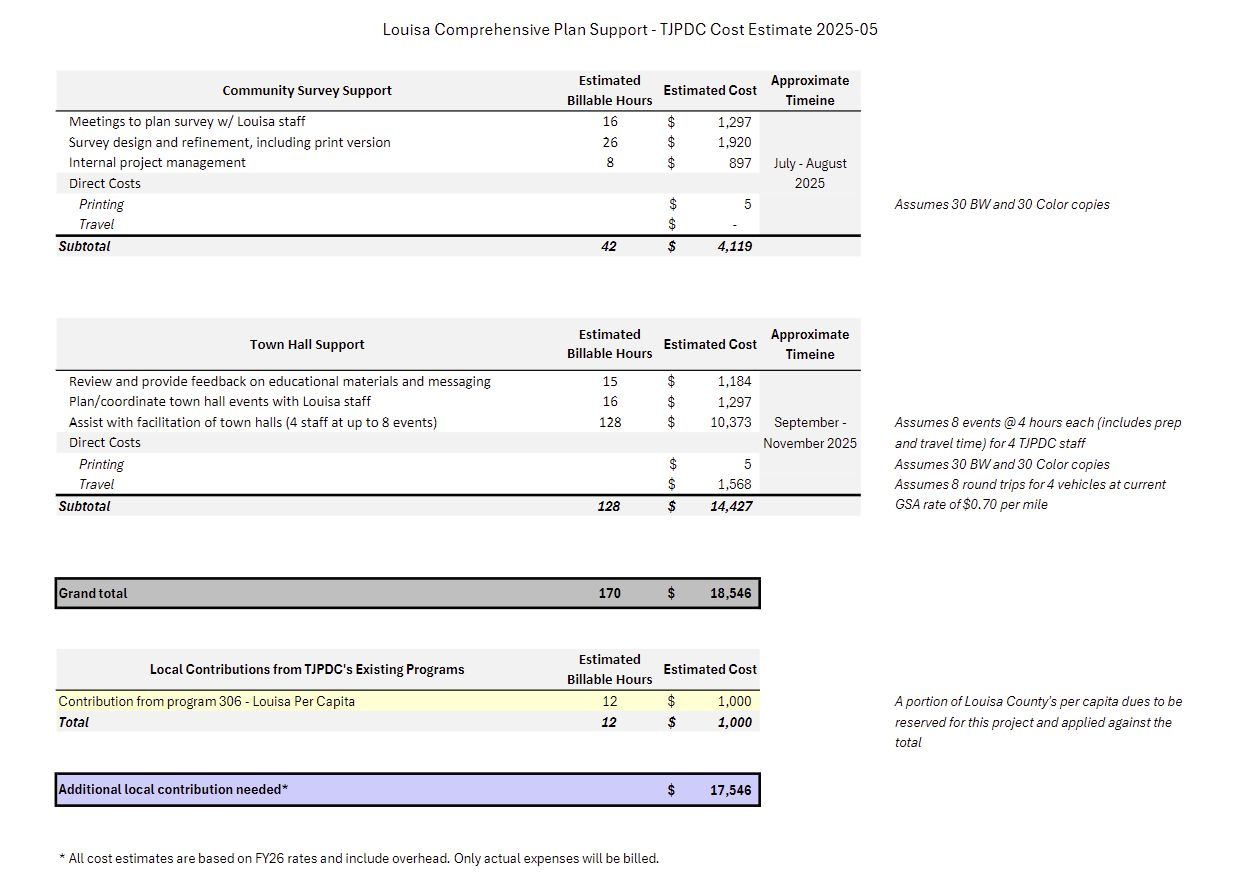Click the 'Town Hall Support' header cell
The height and width of the screenshot is (888, 1240).
(x=307, y=344)
